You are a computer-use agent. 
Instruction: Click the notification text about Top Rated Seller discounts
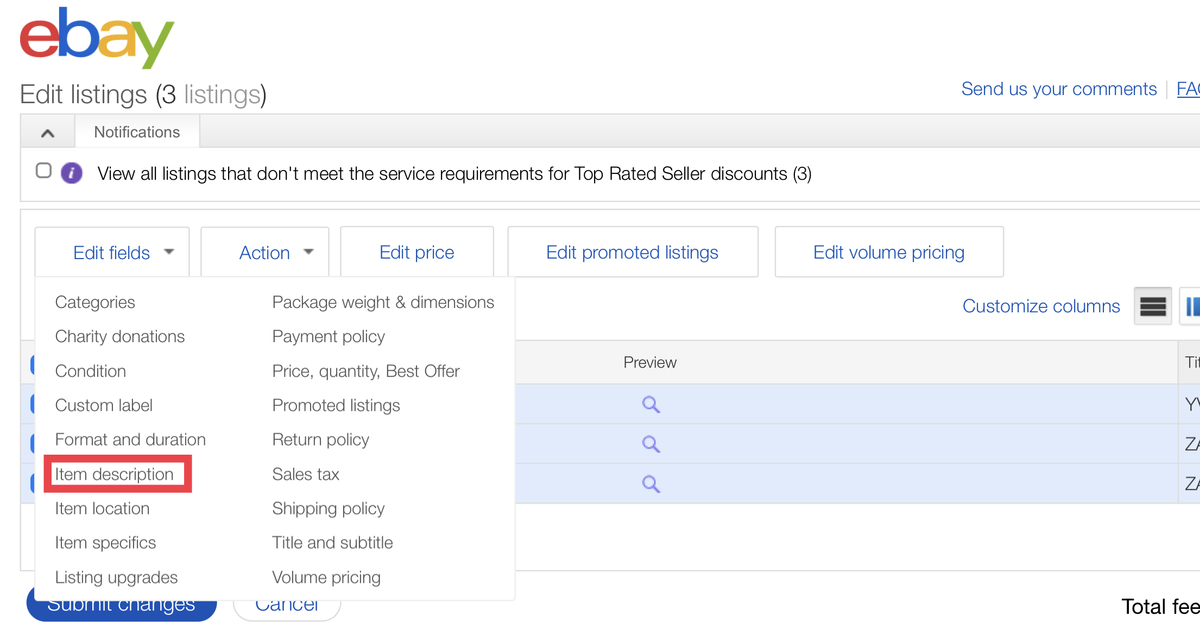pyautogui.click(x=454, y=174)
